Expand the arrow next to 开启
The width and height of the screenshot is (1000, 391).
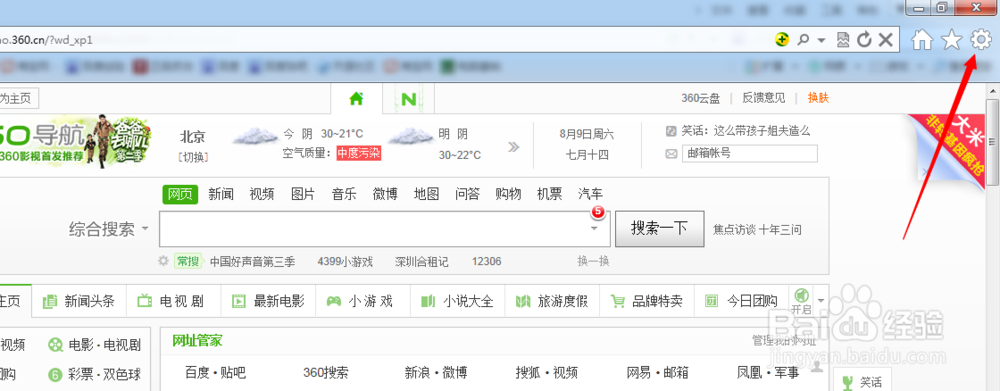(x=821, y=300)
